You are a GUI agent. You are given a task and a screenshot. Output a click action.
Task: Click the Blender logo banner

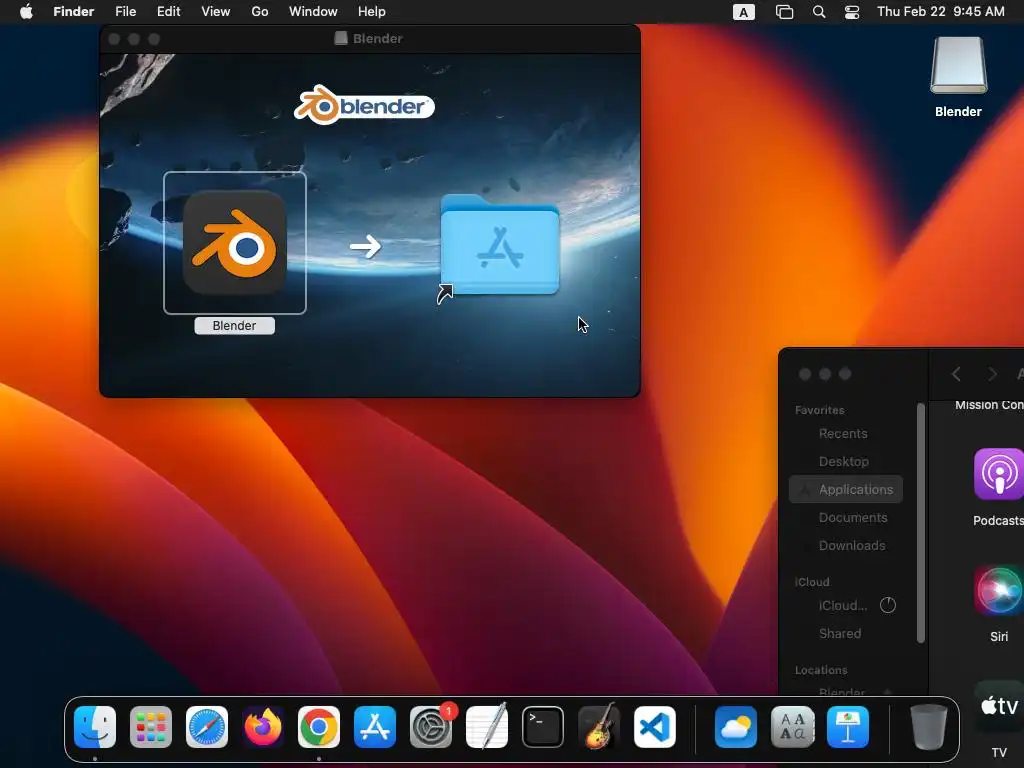(x=364, y=105)
